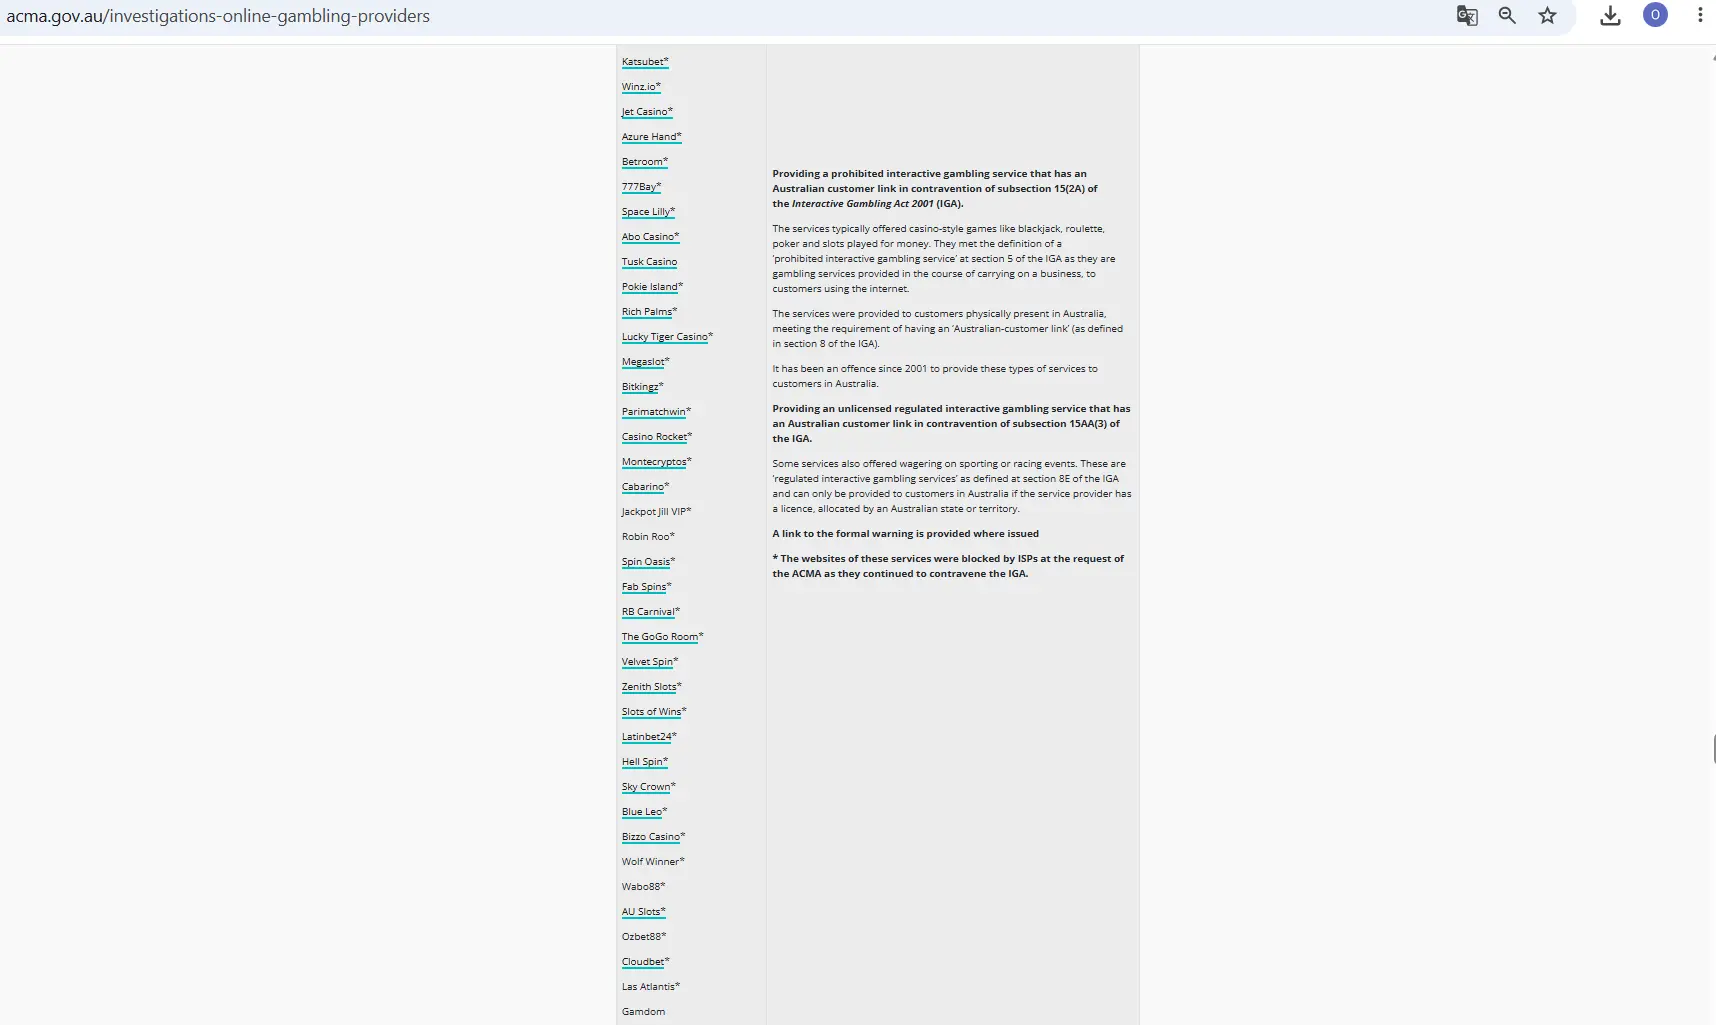This screenshot has height=1025, width=1716.
Task: Click the translate page icon
Action: pyautogui.click(x=1467, y=15)
